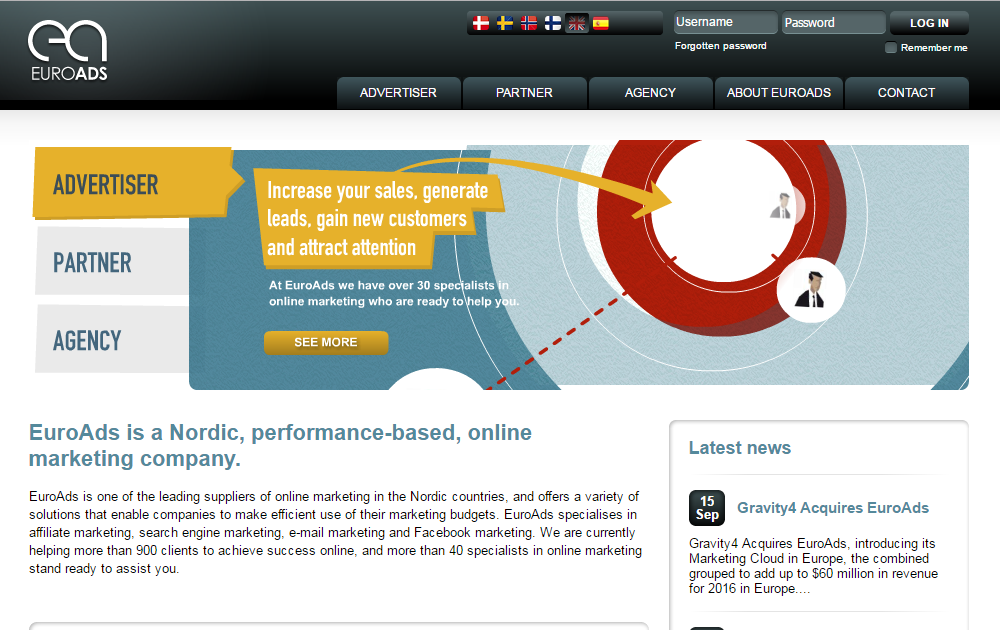Tick the Remember me checkbox

tap(891, 47)
